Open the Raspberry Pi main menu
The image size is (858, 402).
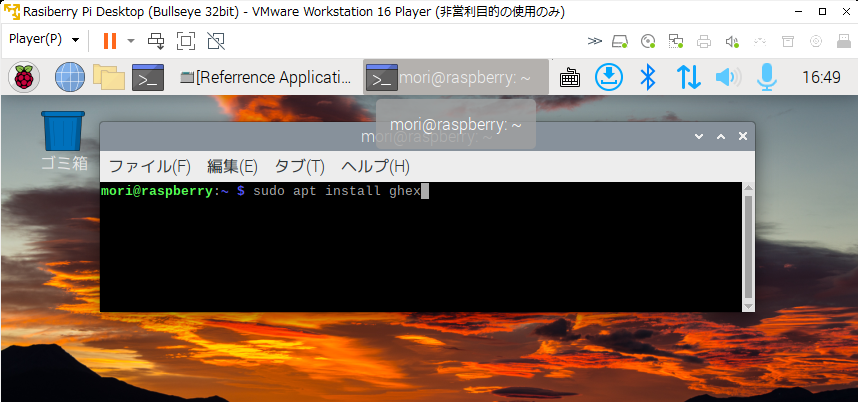(24, 77)
